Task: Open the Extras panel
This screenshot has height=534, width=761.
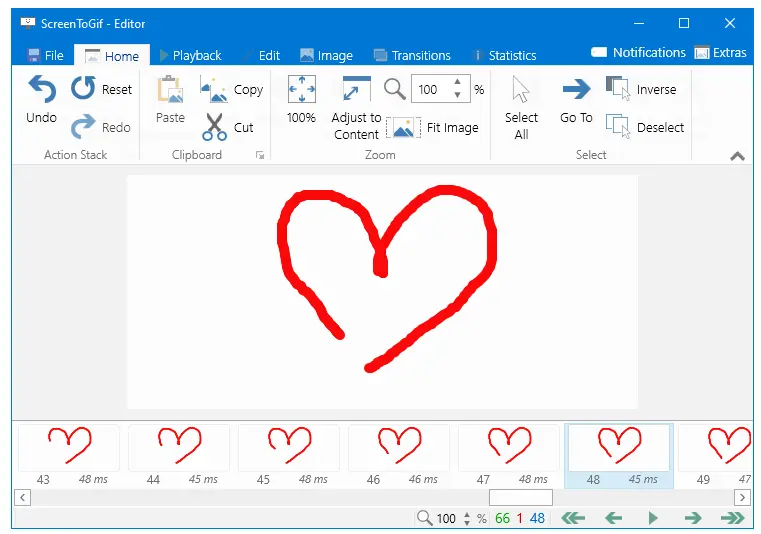Action: [x=720, y=52]
